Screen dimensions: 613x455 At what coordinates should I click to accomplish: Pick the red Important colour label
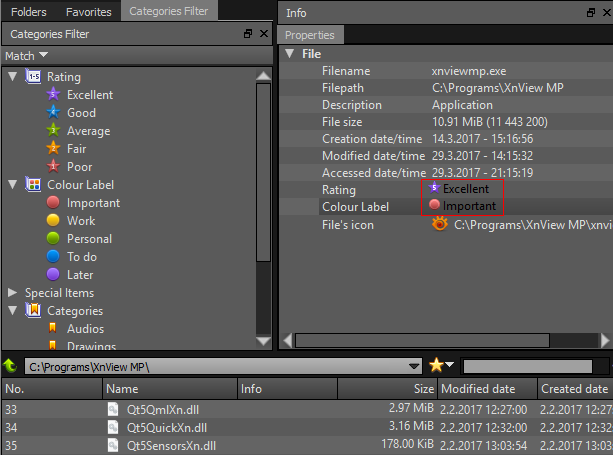53,202
